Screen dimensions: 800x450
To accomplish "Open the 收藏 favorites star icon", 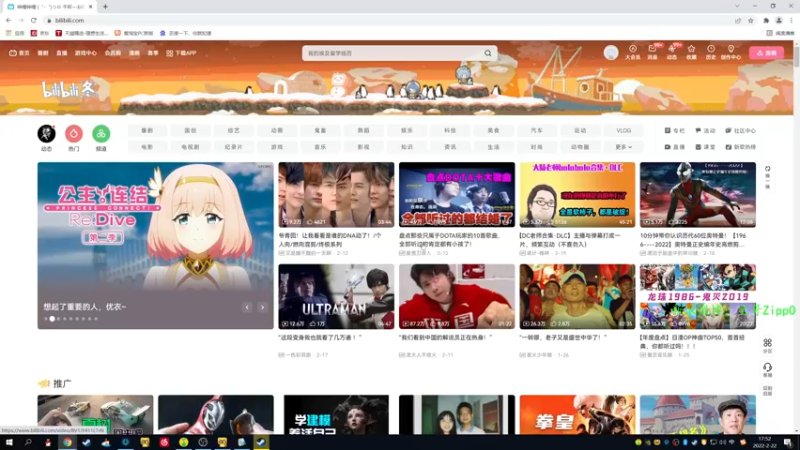I will 691,52.
